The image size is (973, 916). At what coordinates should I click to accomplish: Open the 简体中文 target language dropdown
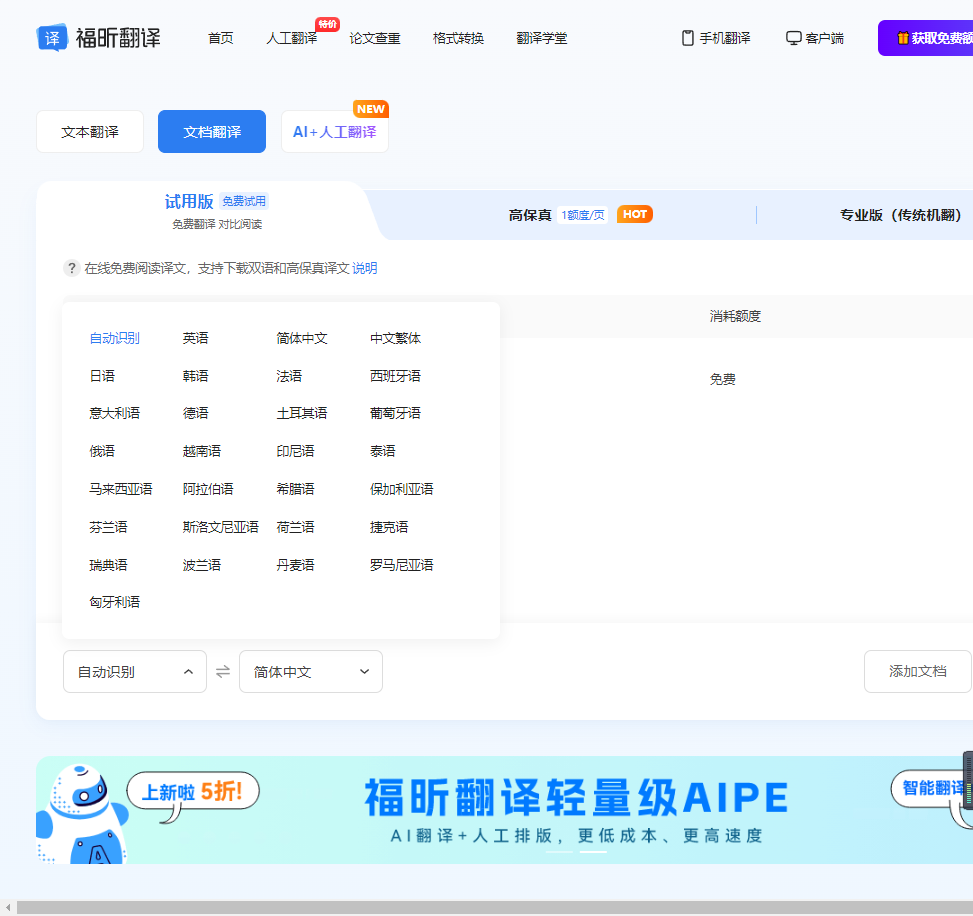pos(311,671)
